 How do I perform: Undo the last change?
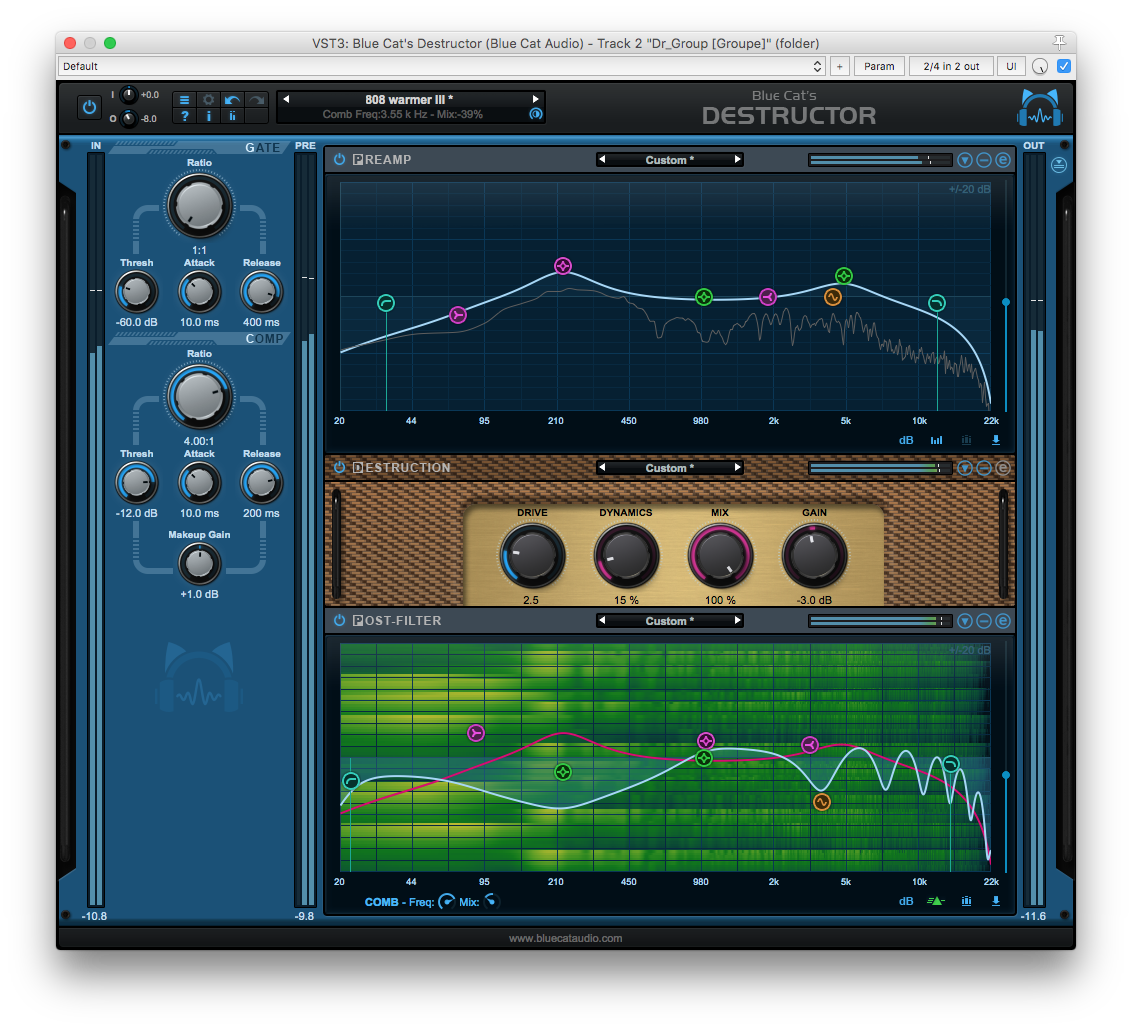click(x=232, y=99)
